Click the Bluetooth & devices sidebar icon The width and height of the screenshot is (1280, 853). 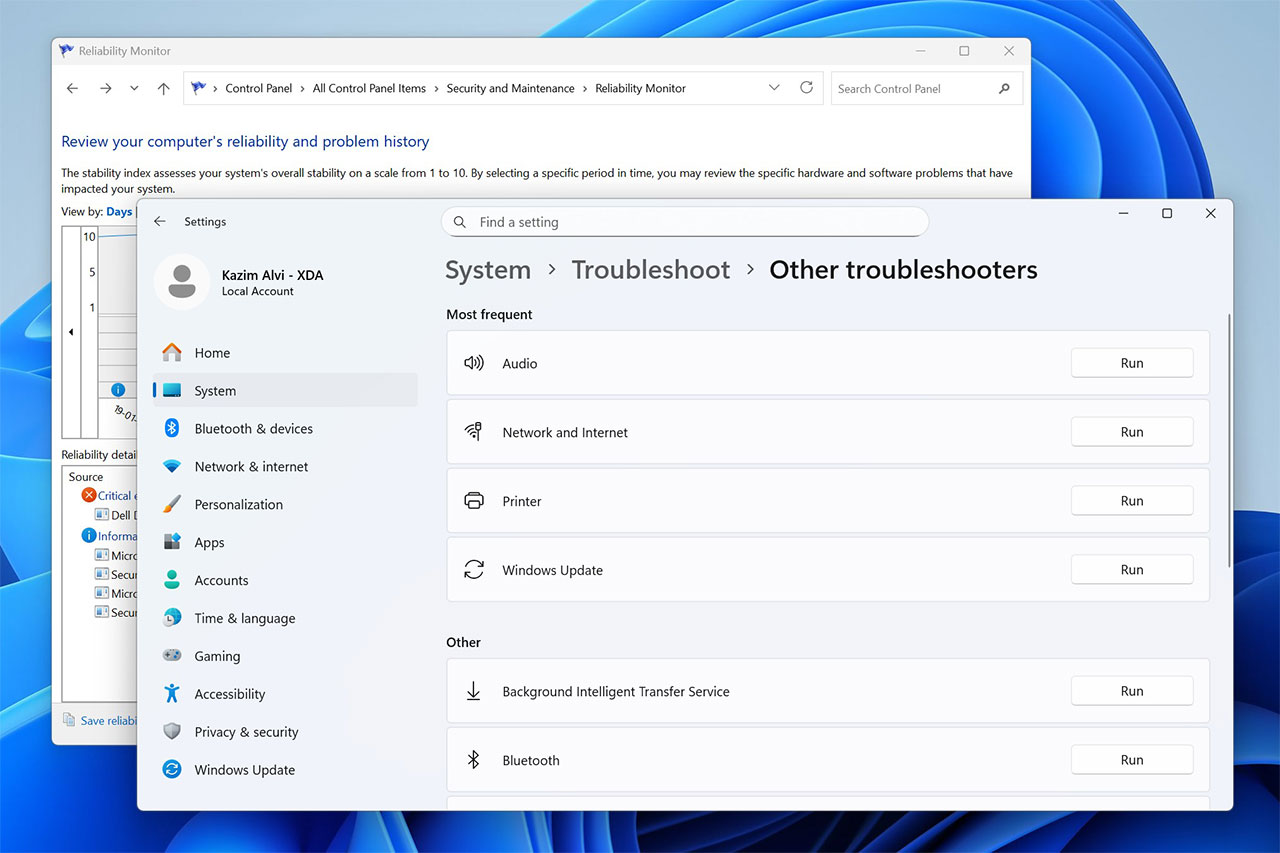tap(172, 428)
